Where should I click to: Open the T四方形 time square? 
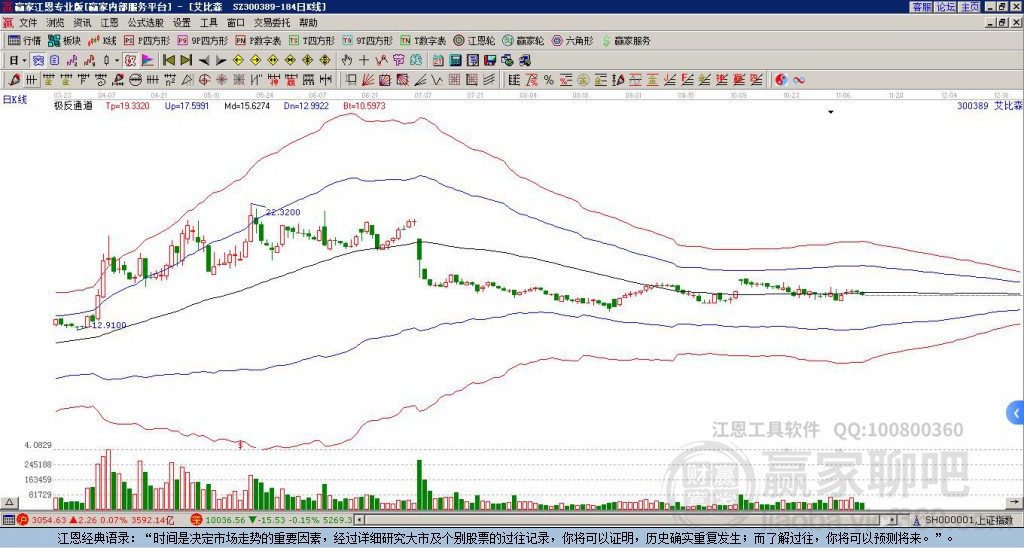pos(312,40)
